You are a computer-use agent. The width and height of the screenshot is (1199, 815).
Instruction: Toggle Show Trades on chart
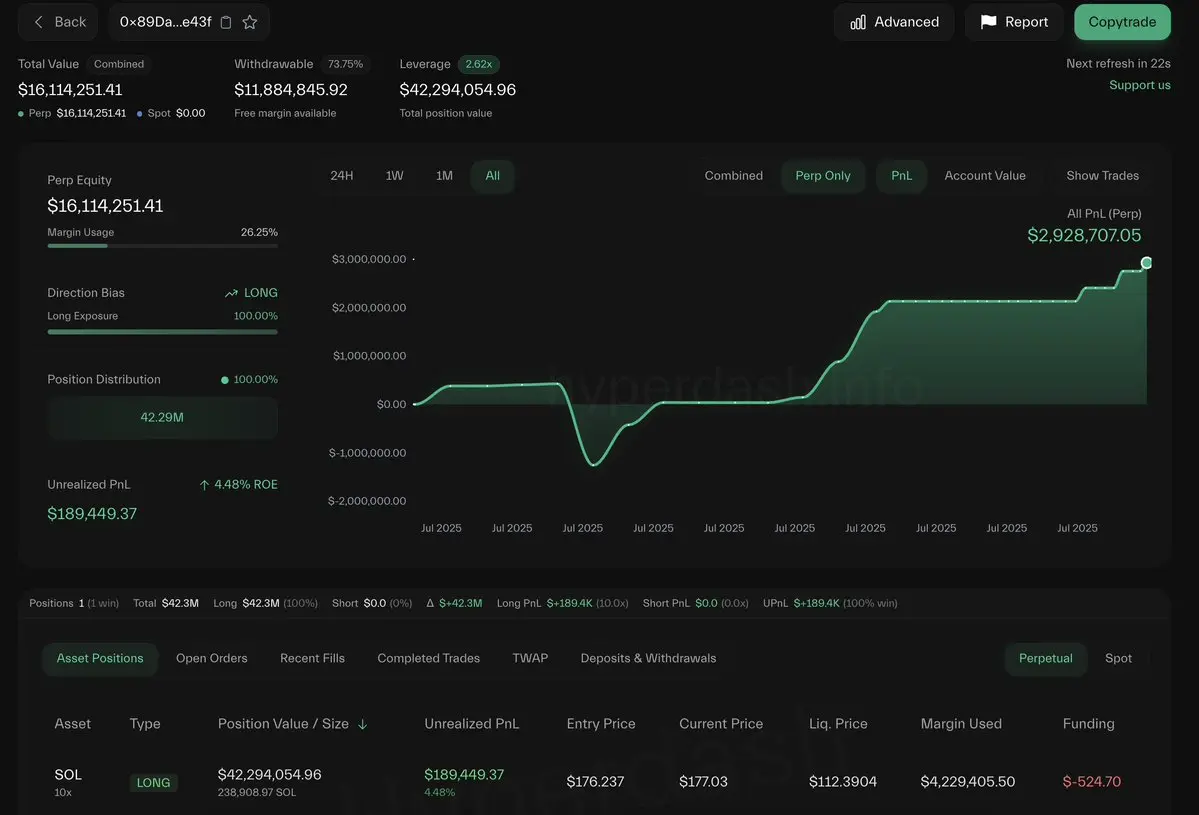click(x=1103, y=176)
